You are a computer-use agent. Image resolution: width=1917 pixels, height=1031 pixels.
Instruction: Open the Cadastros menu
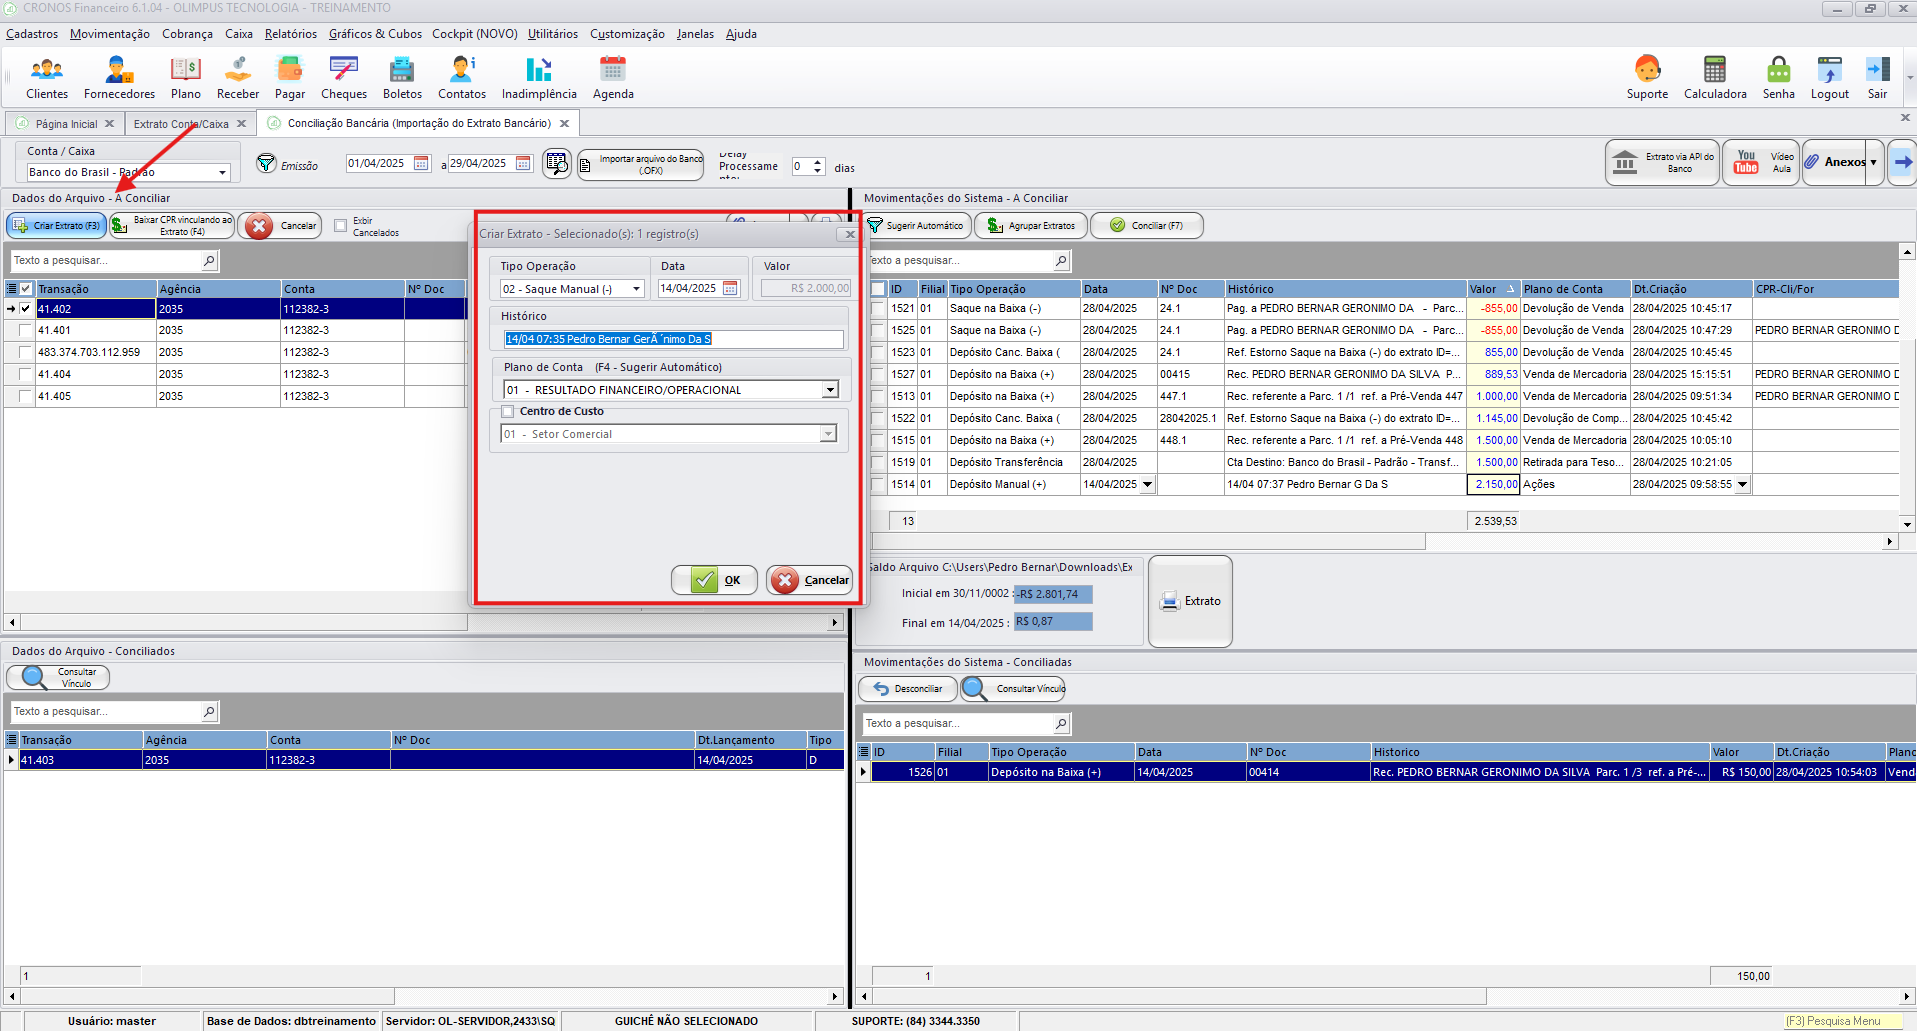coord(32,34)
